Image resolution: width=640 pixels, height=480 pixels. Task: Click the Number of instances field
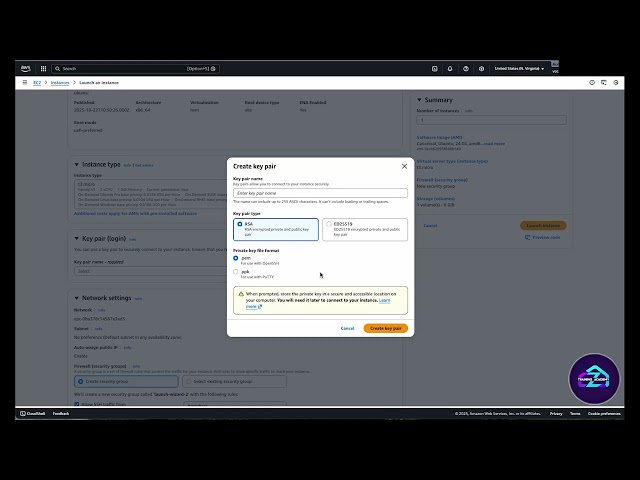[491, 120]
